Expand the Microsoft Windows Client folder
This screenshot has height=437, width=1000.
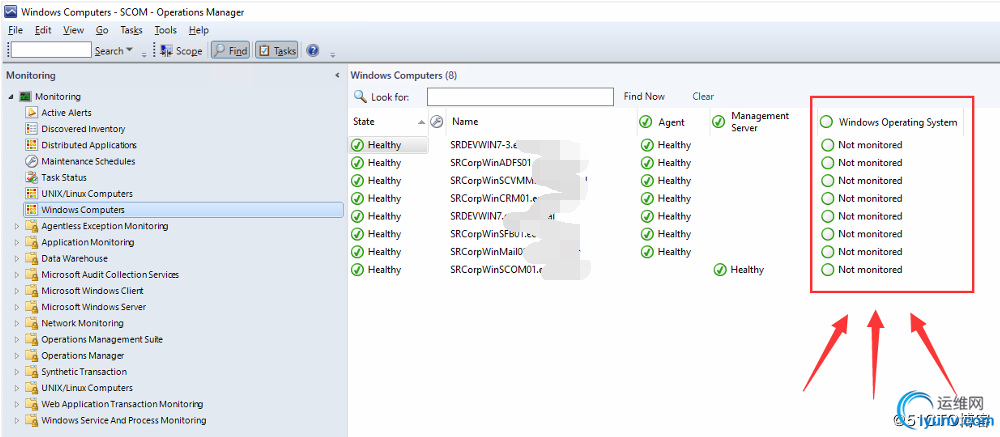[17, 291]
